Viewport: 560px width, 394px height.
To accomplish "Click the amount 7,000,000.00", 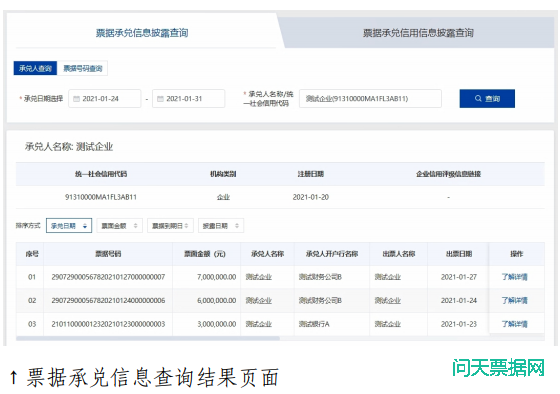I will (x=216, y=277).
